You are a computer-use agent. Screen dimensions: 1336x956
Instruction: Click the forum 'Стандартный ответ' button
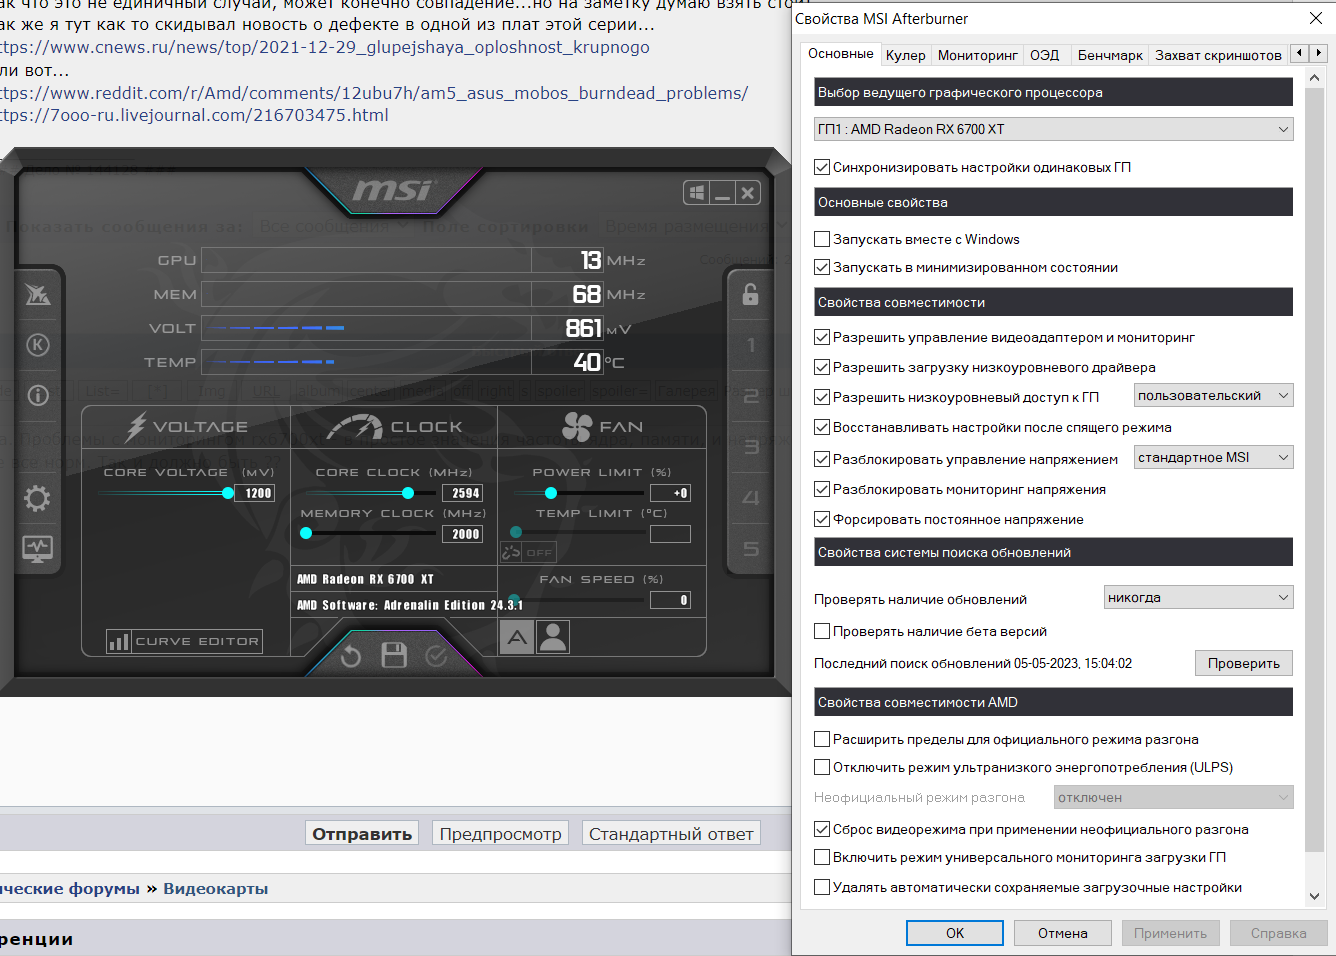click(x=671, y=833)
